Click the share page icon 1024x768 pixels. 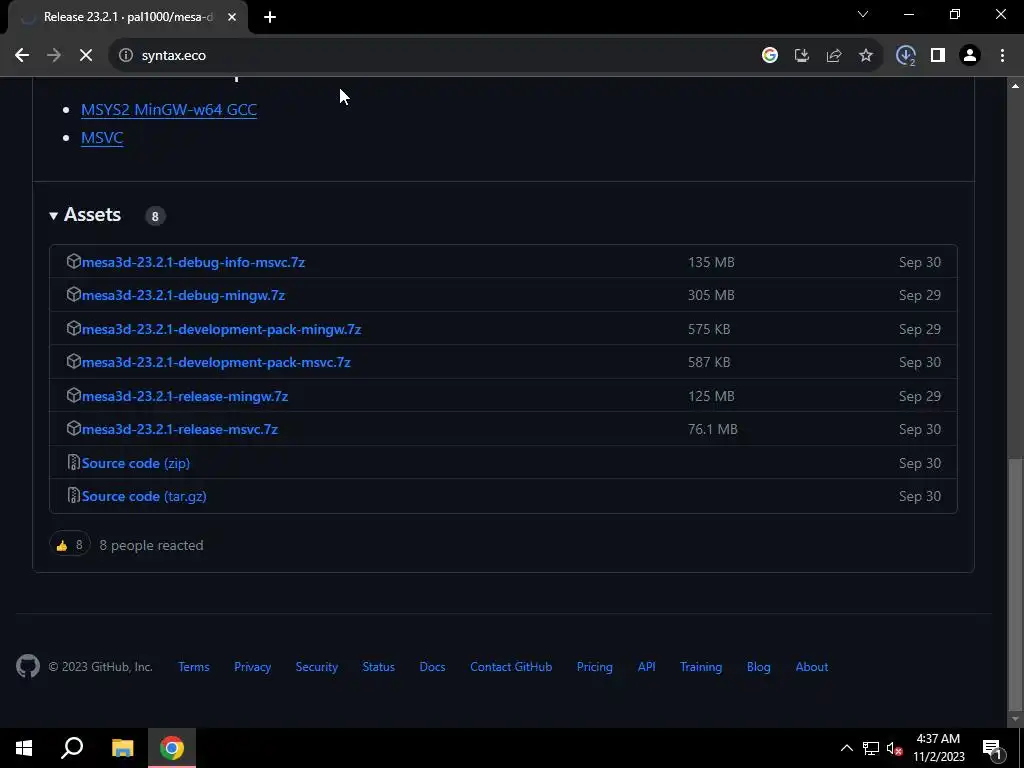pyautogui.click(x=834, y=56)
